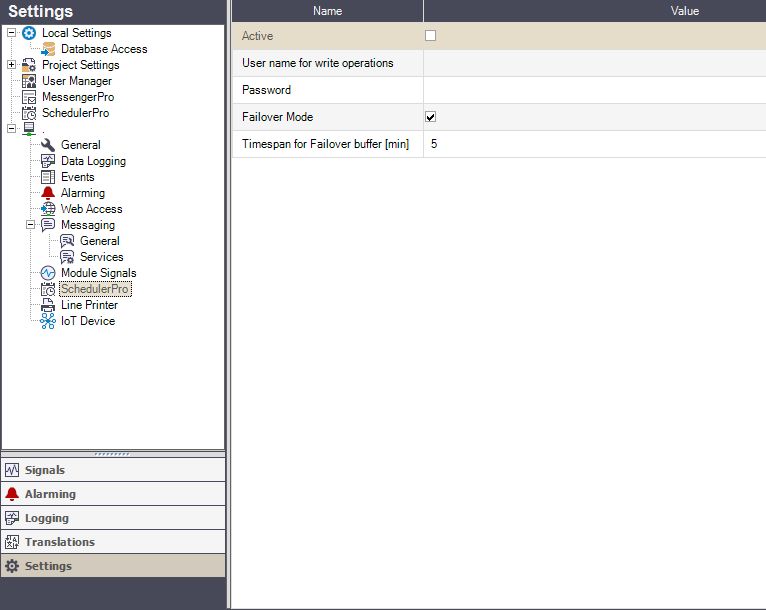Click the Settings gear icon in bottom panel
The image size is (766, 610).
coord(12,566)
